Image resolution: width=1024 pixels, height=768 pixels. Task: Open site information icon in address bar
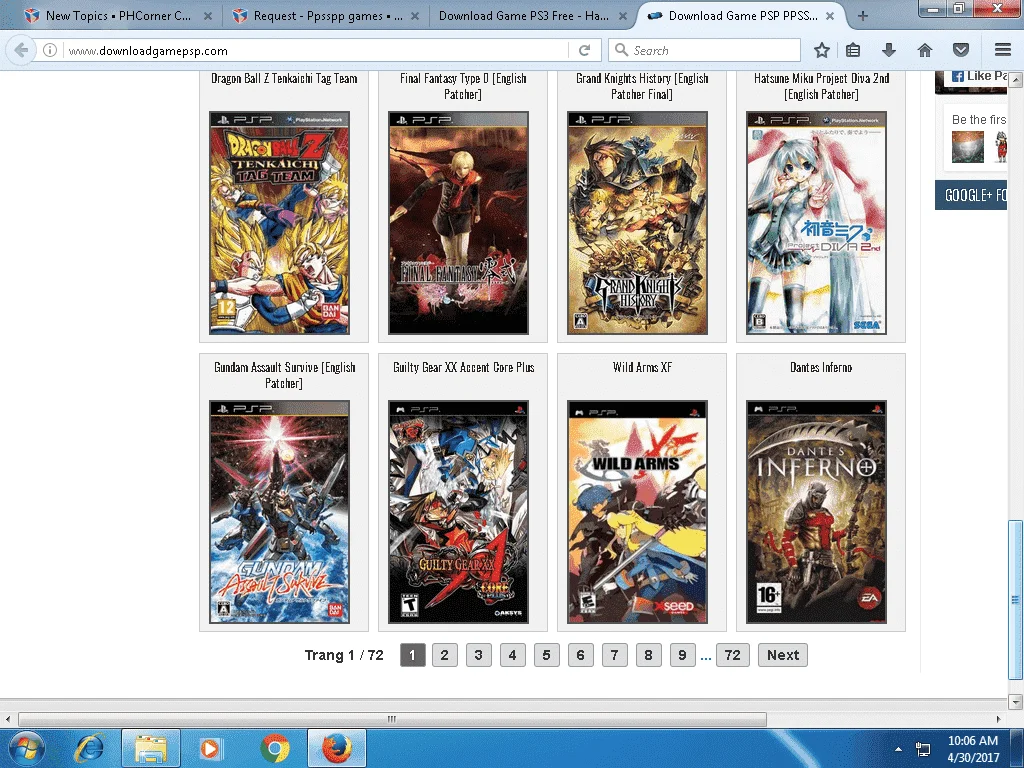coord(50,50)
